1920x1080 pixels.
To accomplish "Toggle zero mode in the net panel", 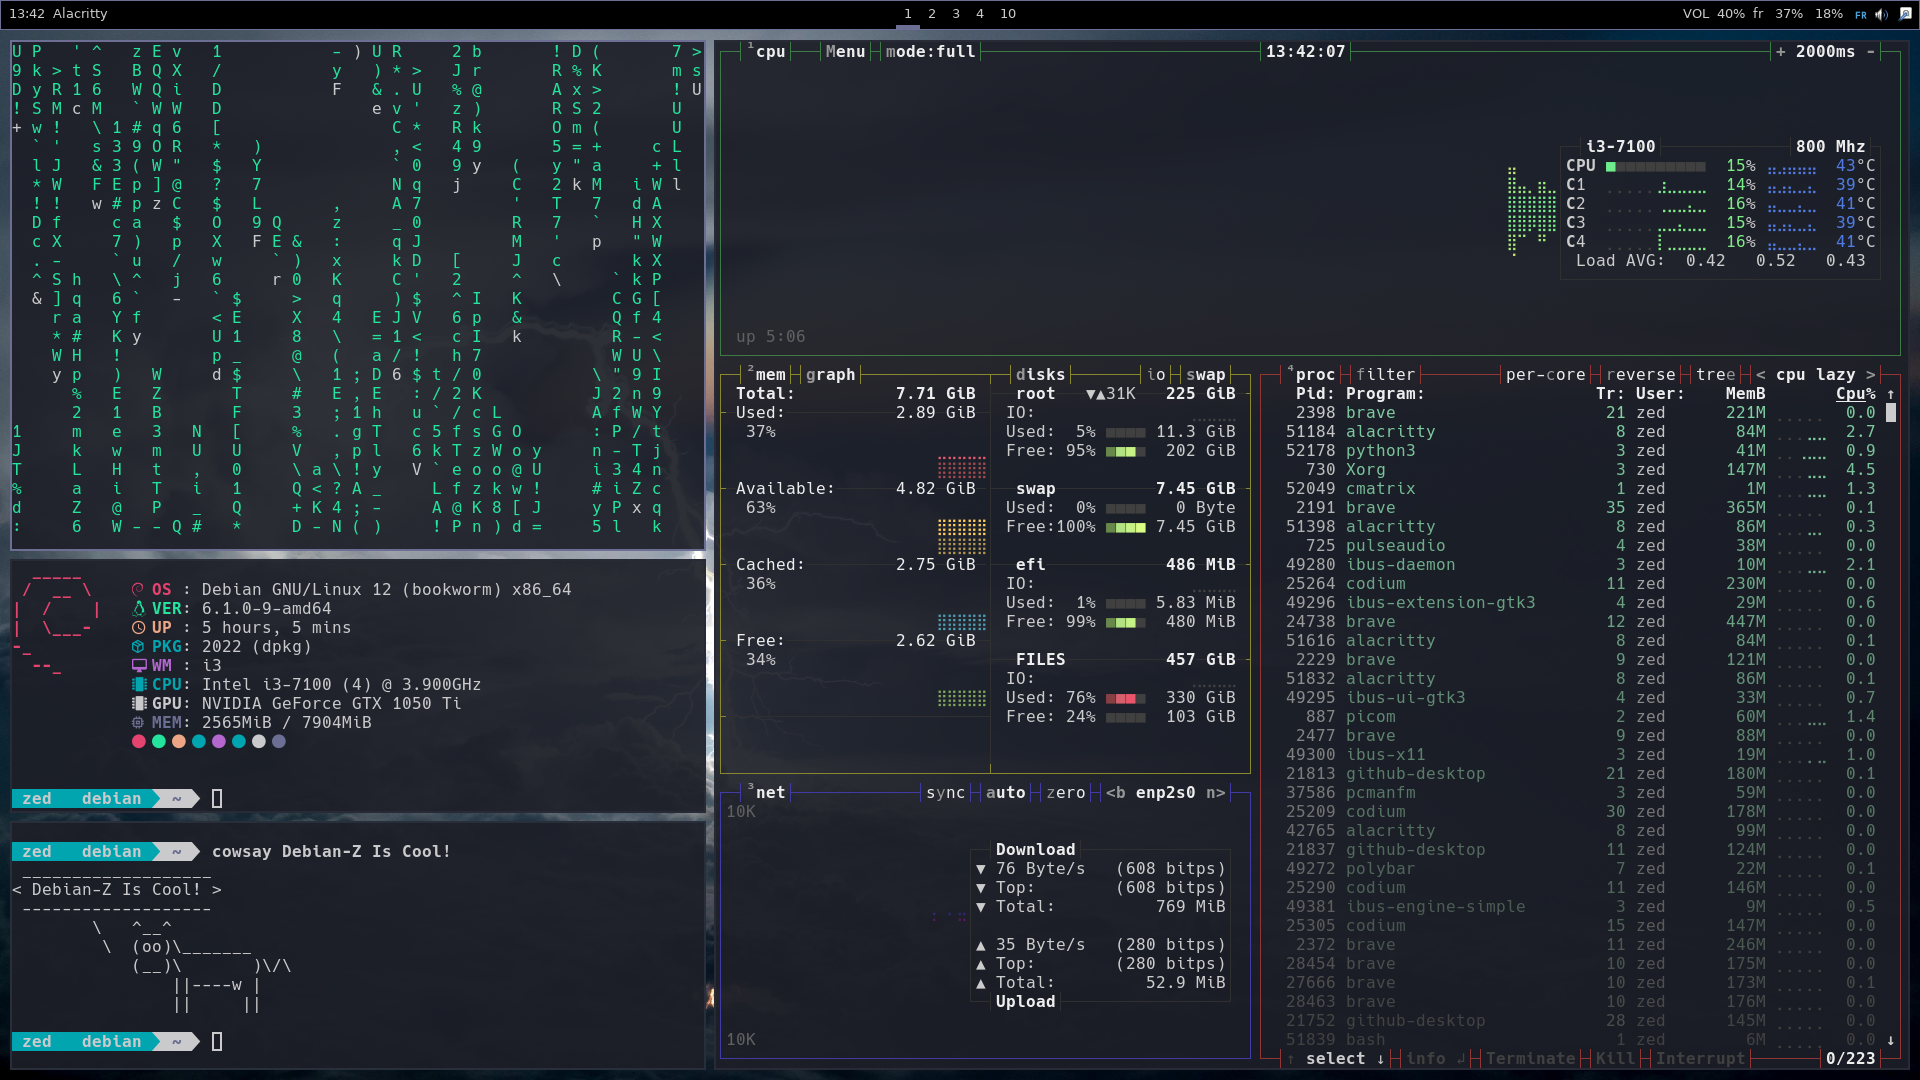I will pyautogui.click(x=1066, y=792).
